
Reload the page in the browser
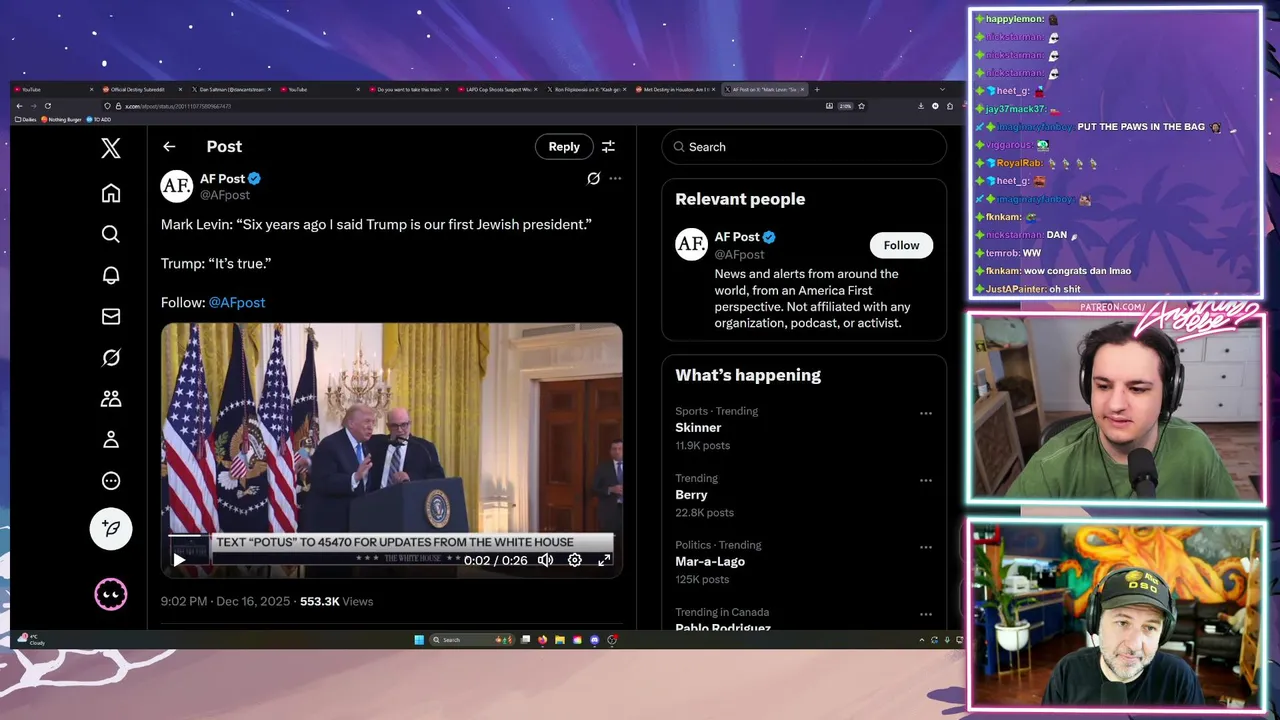click(48, 106)
